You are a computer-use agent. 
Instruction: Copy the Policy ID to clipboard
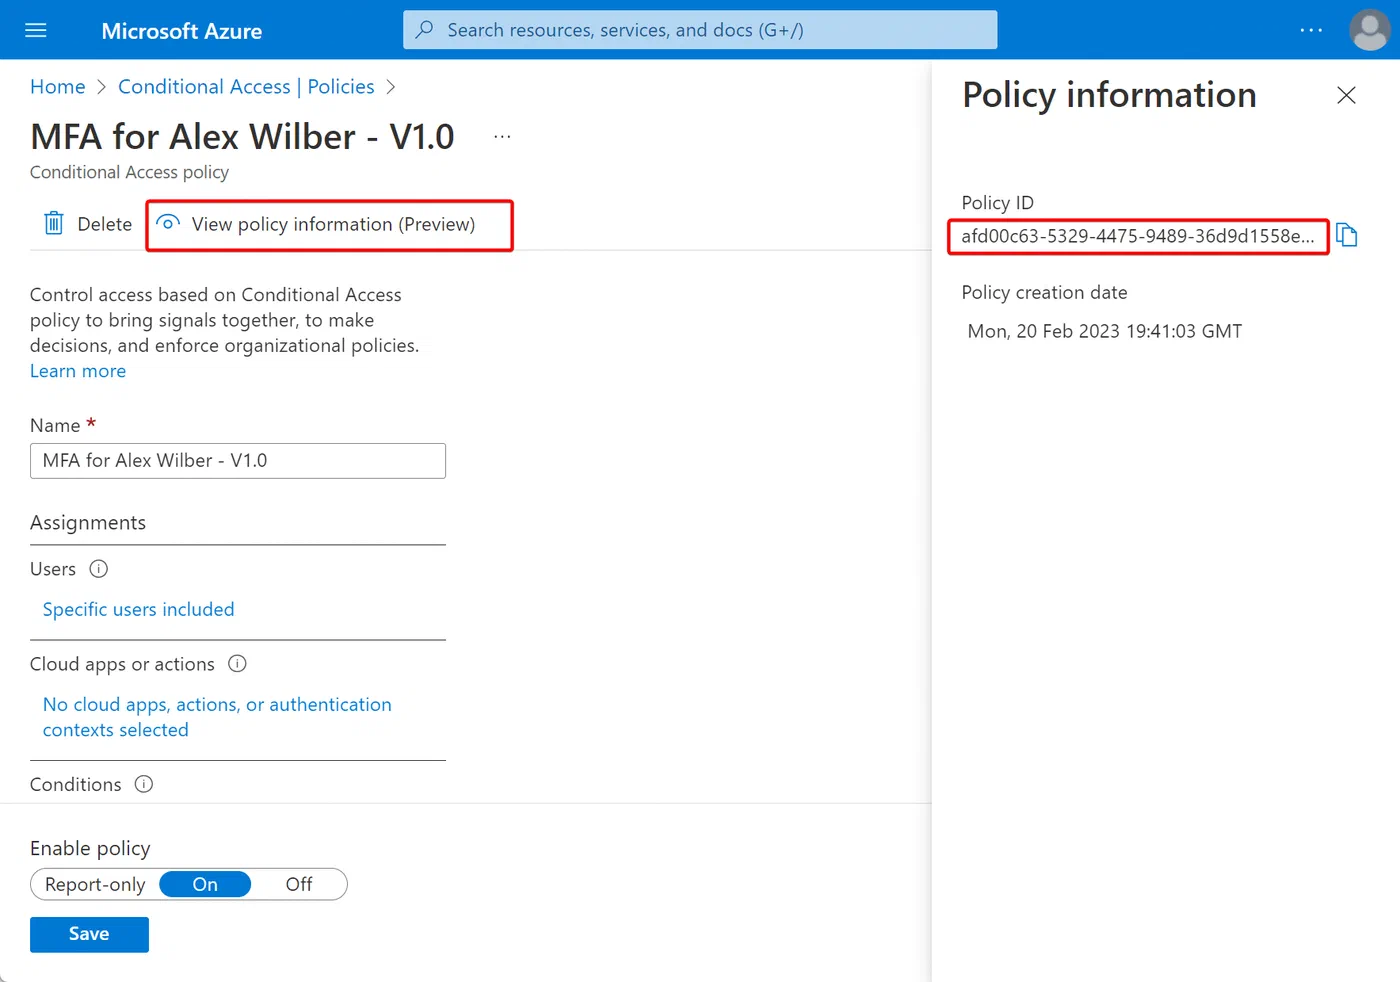[x=1347, y=235]
